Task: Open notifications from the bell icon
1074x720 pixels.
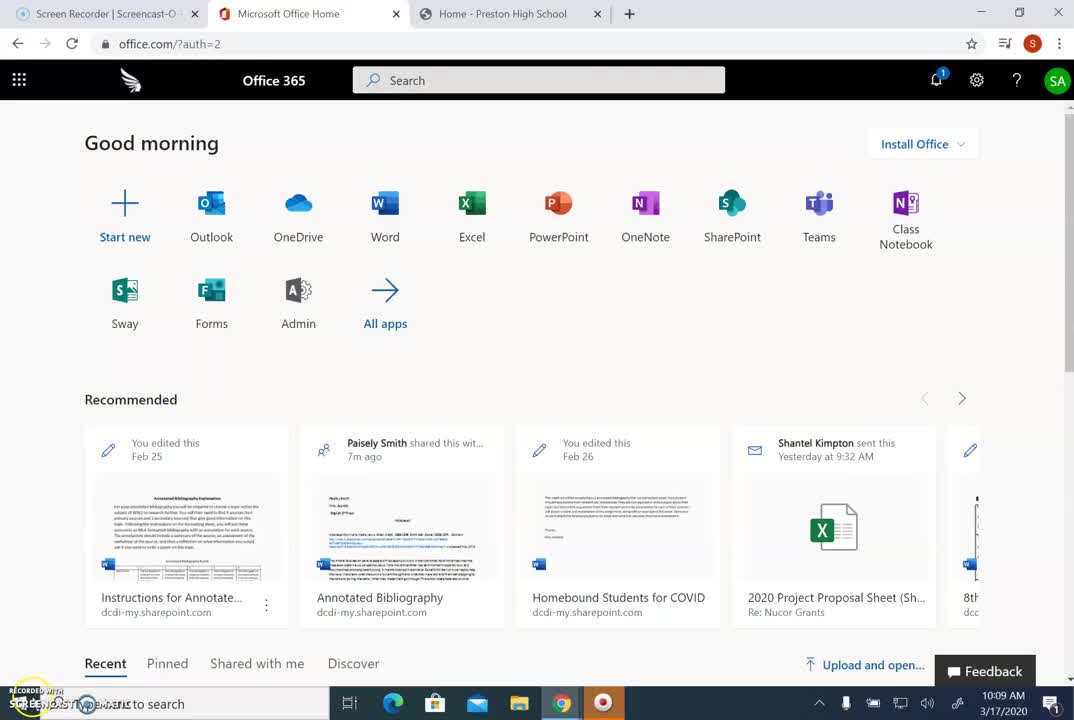Action: tap(936, 79)
